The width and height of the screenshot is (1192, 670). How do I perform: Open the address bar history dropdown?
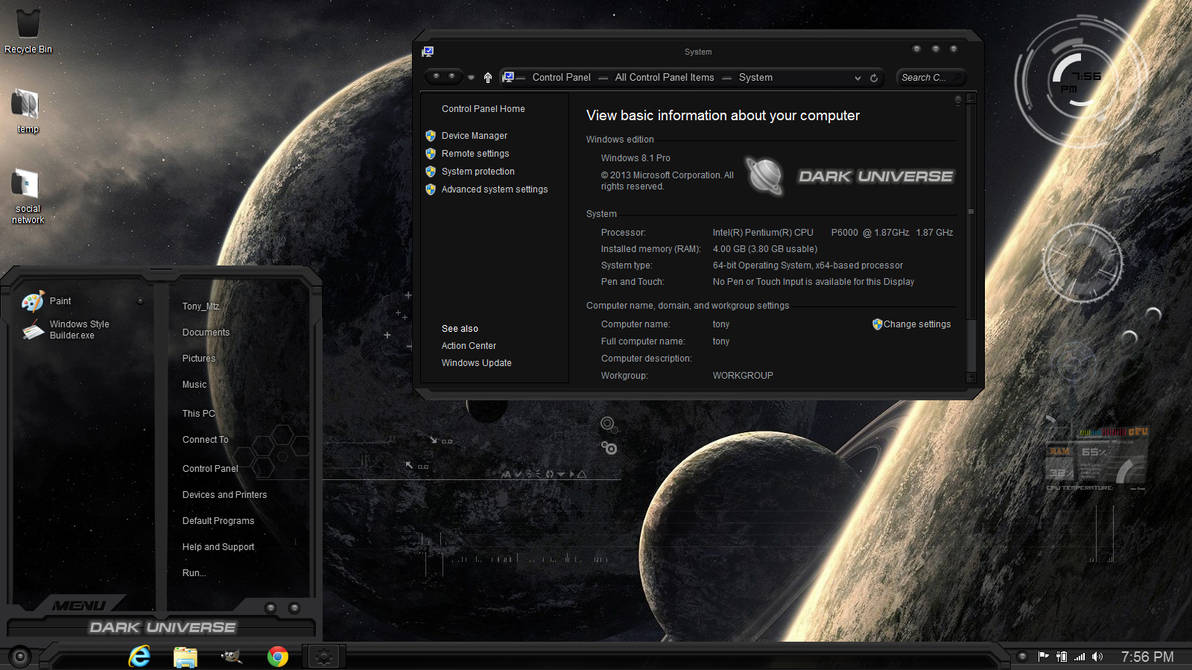click(857, 77)
